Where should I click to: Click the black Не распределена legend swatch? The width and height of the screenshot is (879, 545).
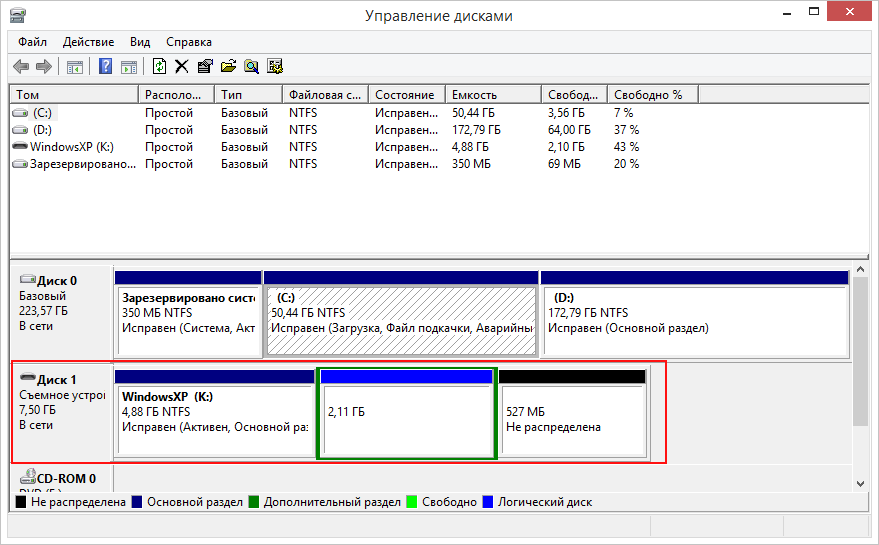point(21,502)
